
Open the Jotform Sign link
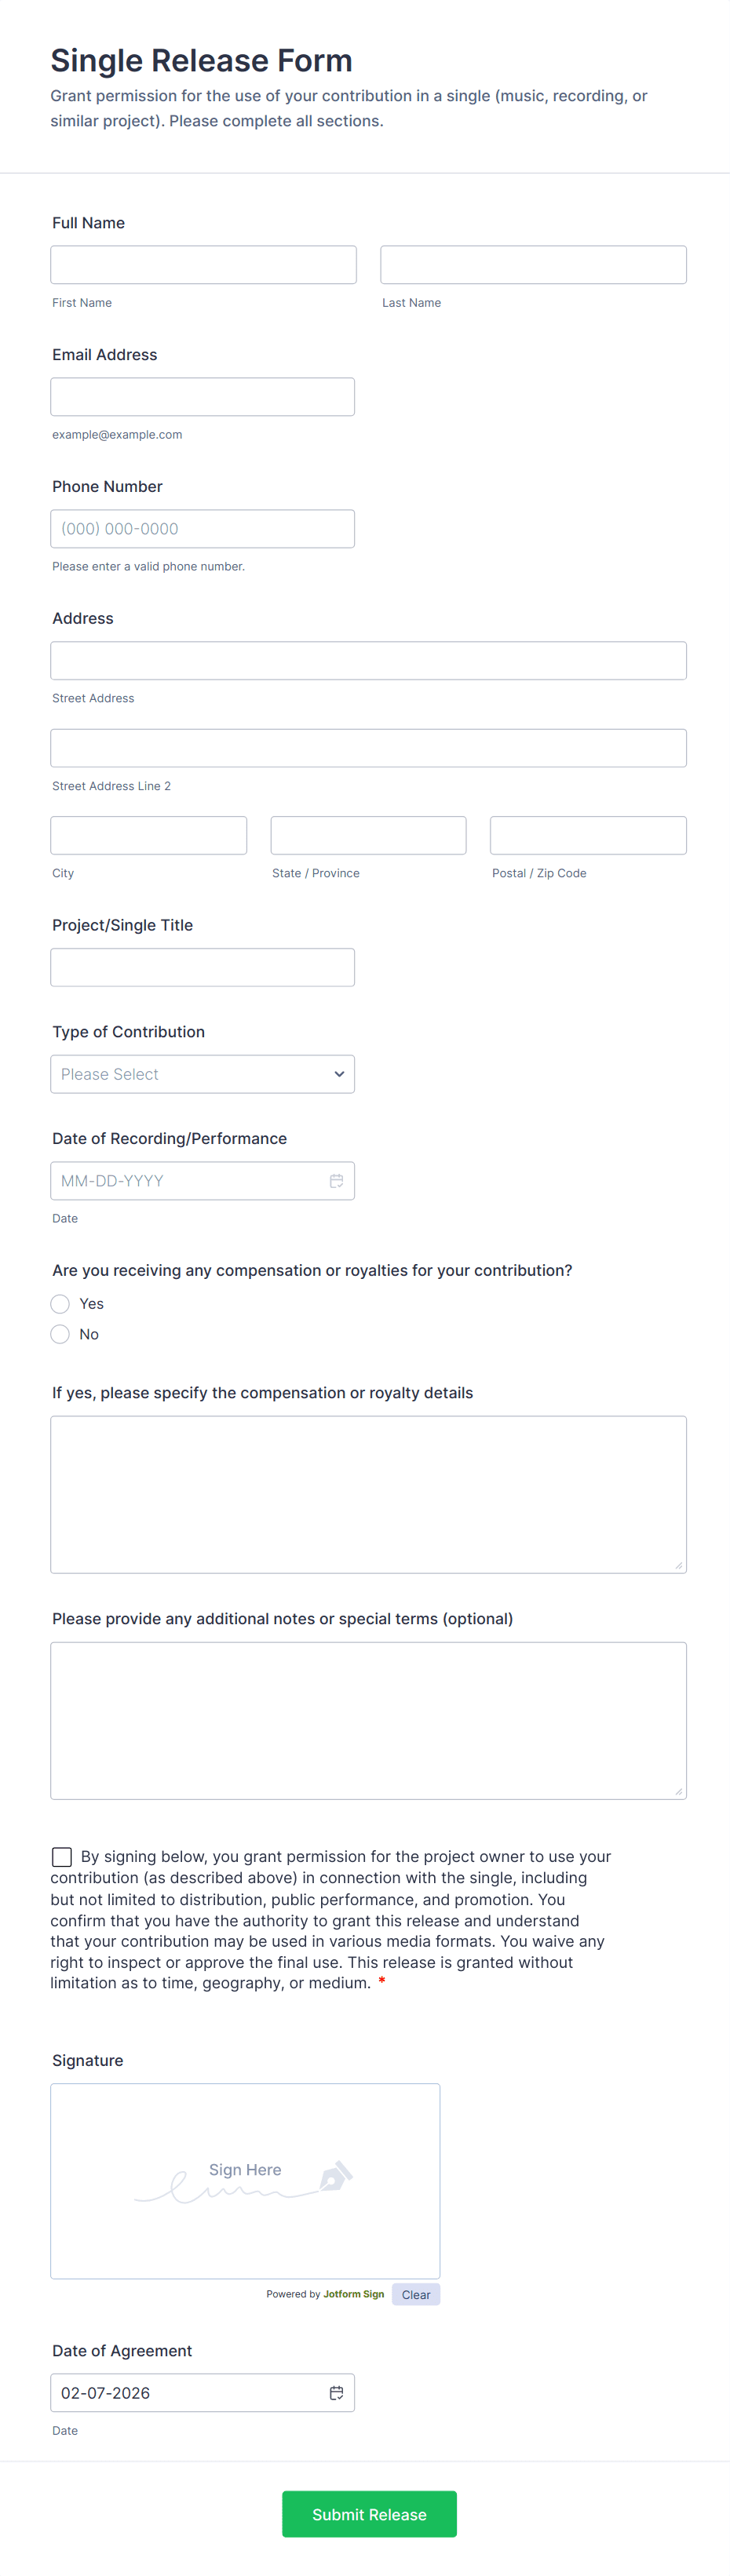(353, 2294)
